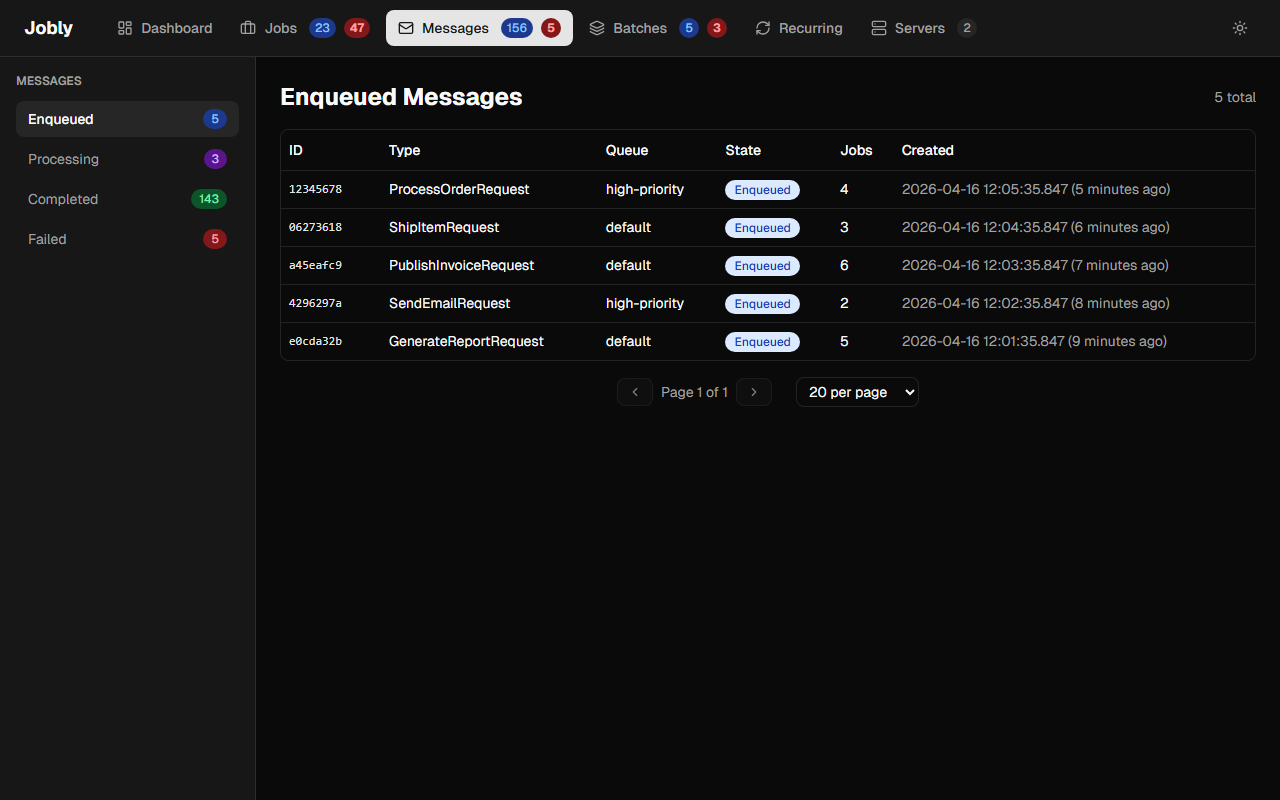This screenshot has height=800, width=1280.
Task: Click the Jobly logo
Action: (x=49, y=28)
